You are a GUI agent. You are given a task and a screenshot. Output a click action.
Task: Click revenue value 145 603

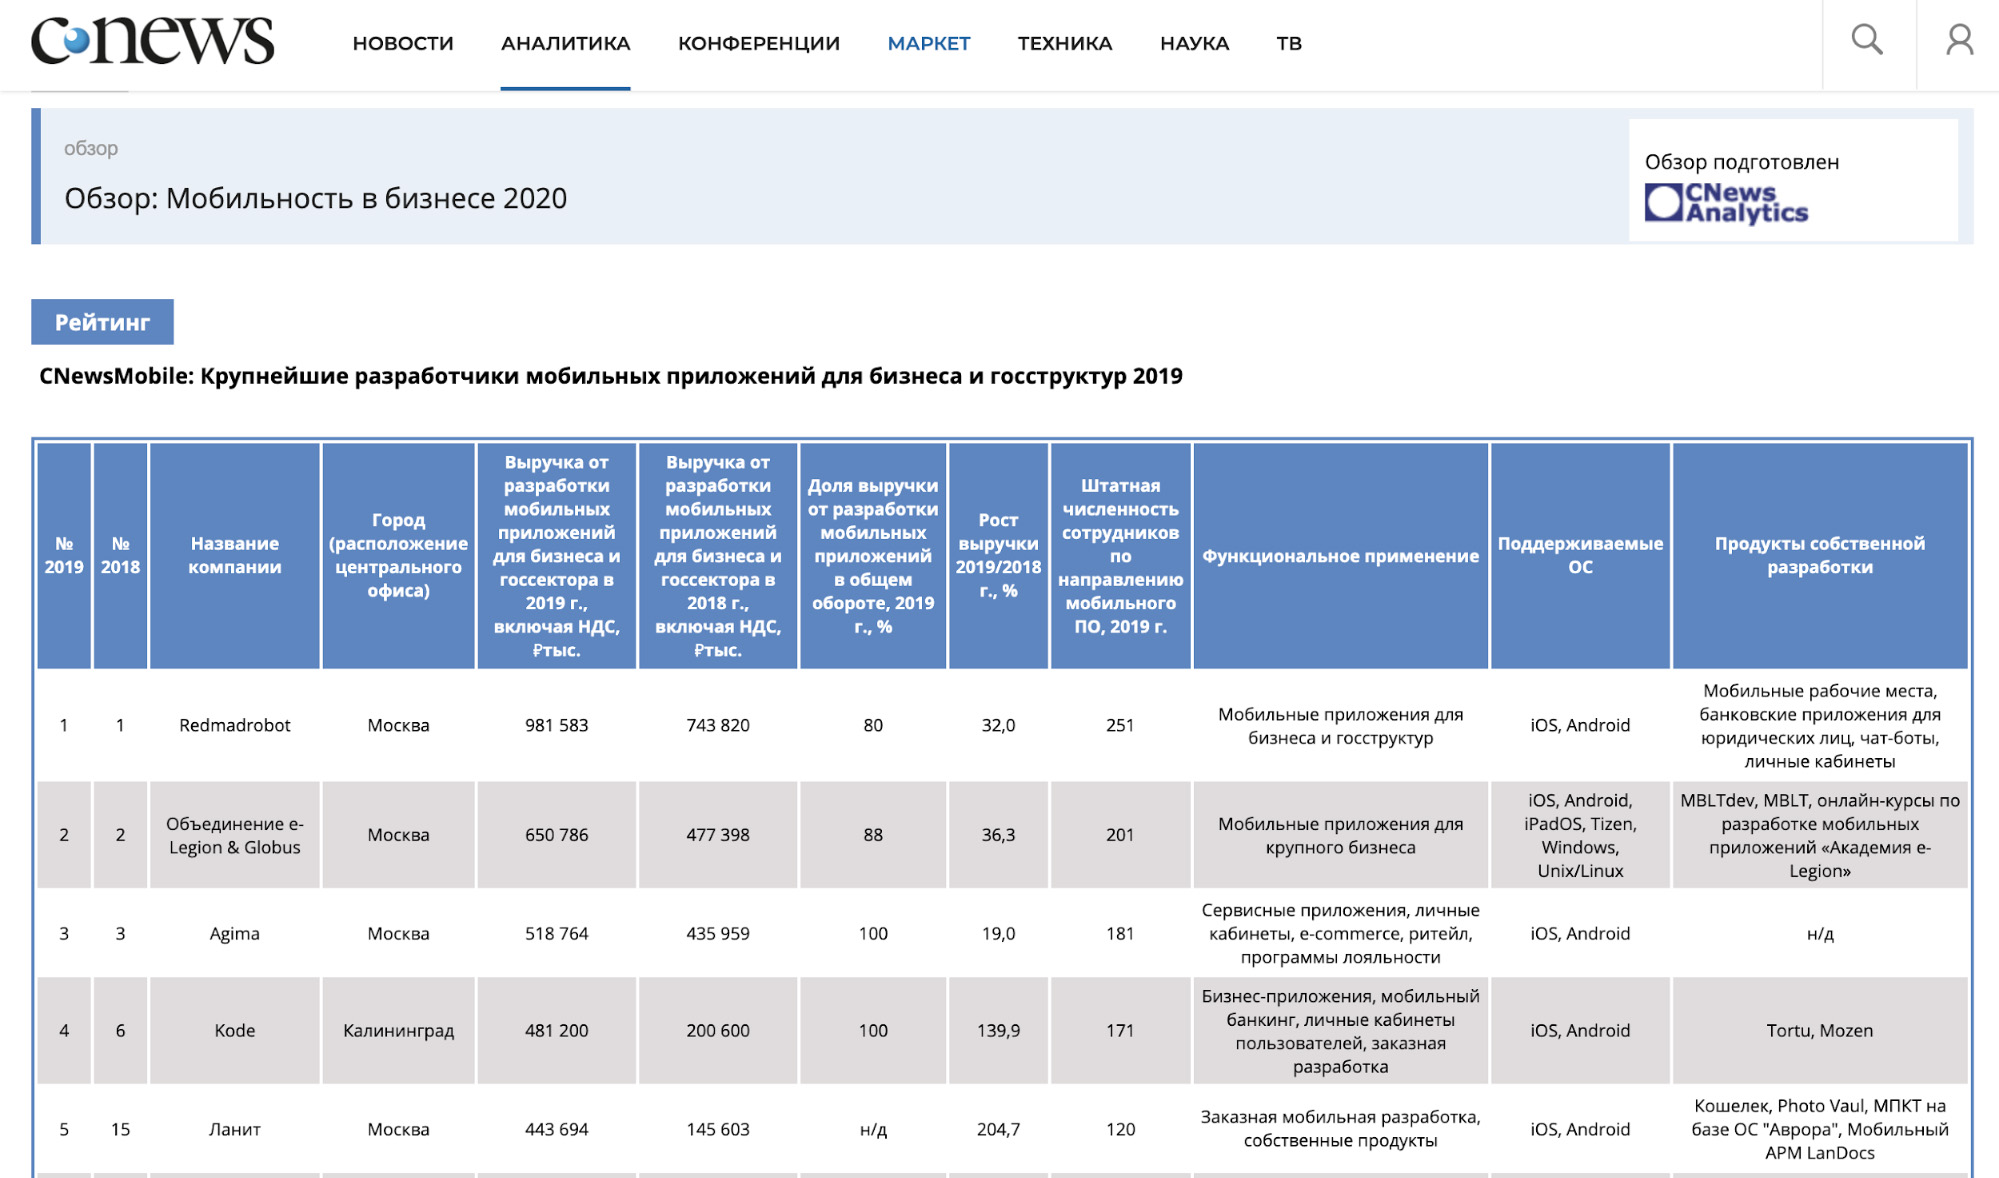pos(718,1129)
